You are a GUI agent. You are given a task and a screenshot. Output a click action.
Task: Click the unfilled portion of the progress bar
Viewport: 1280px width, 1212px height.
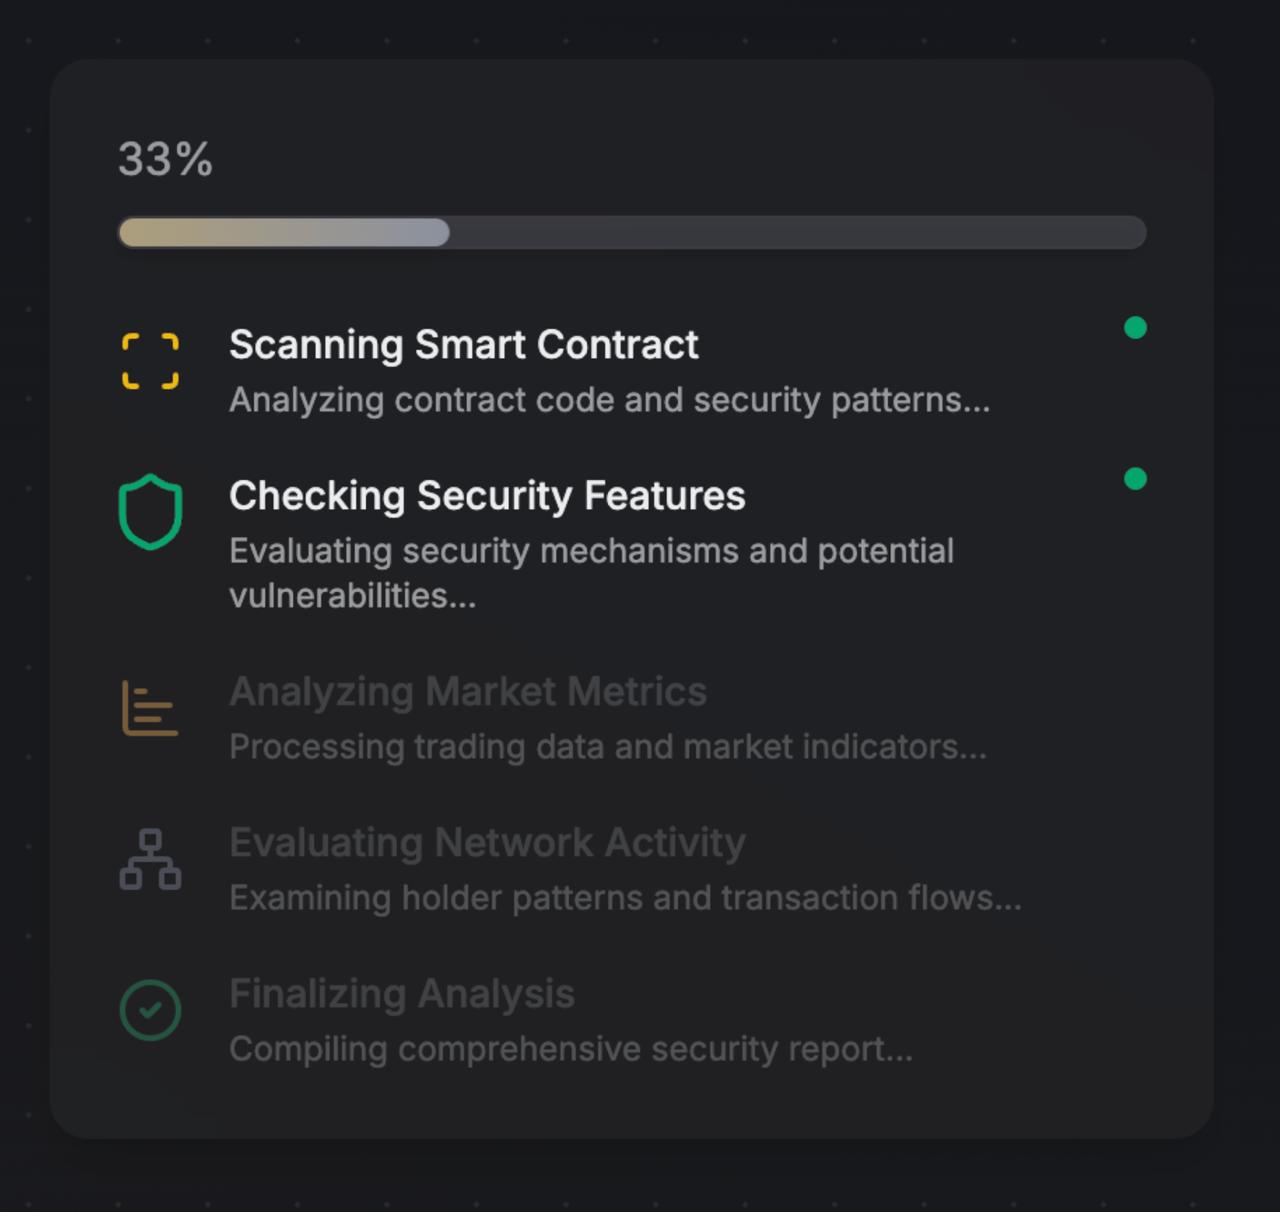798,233
